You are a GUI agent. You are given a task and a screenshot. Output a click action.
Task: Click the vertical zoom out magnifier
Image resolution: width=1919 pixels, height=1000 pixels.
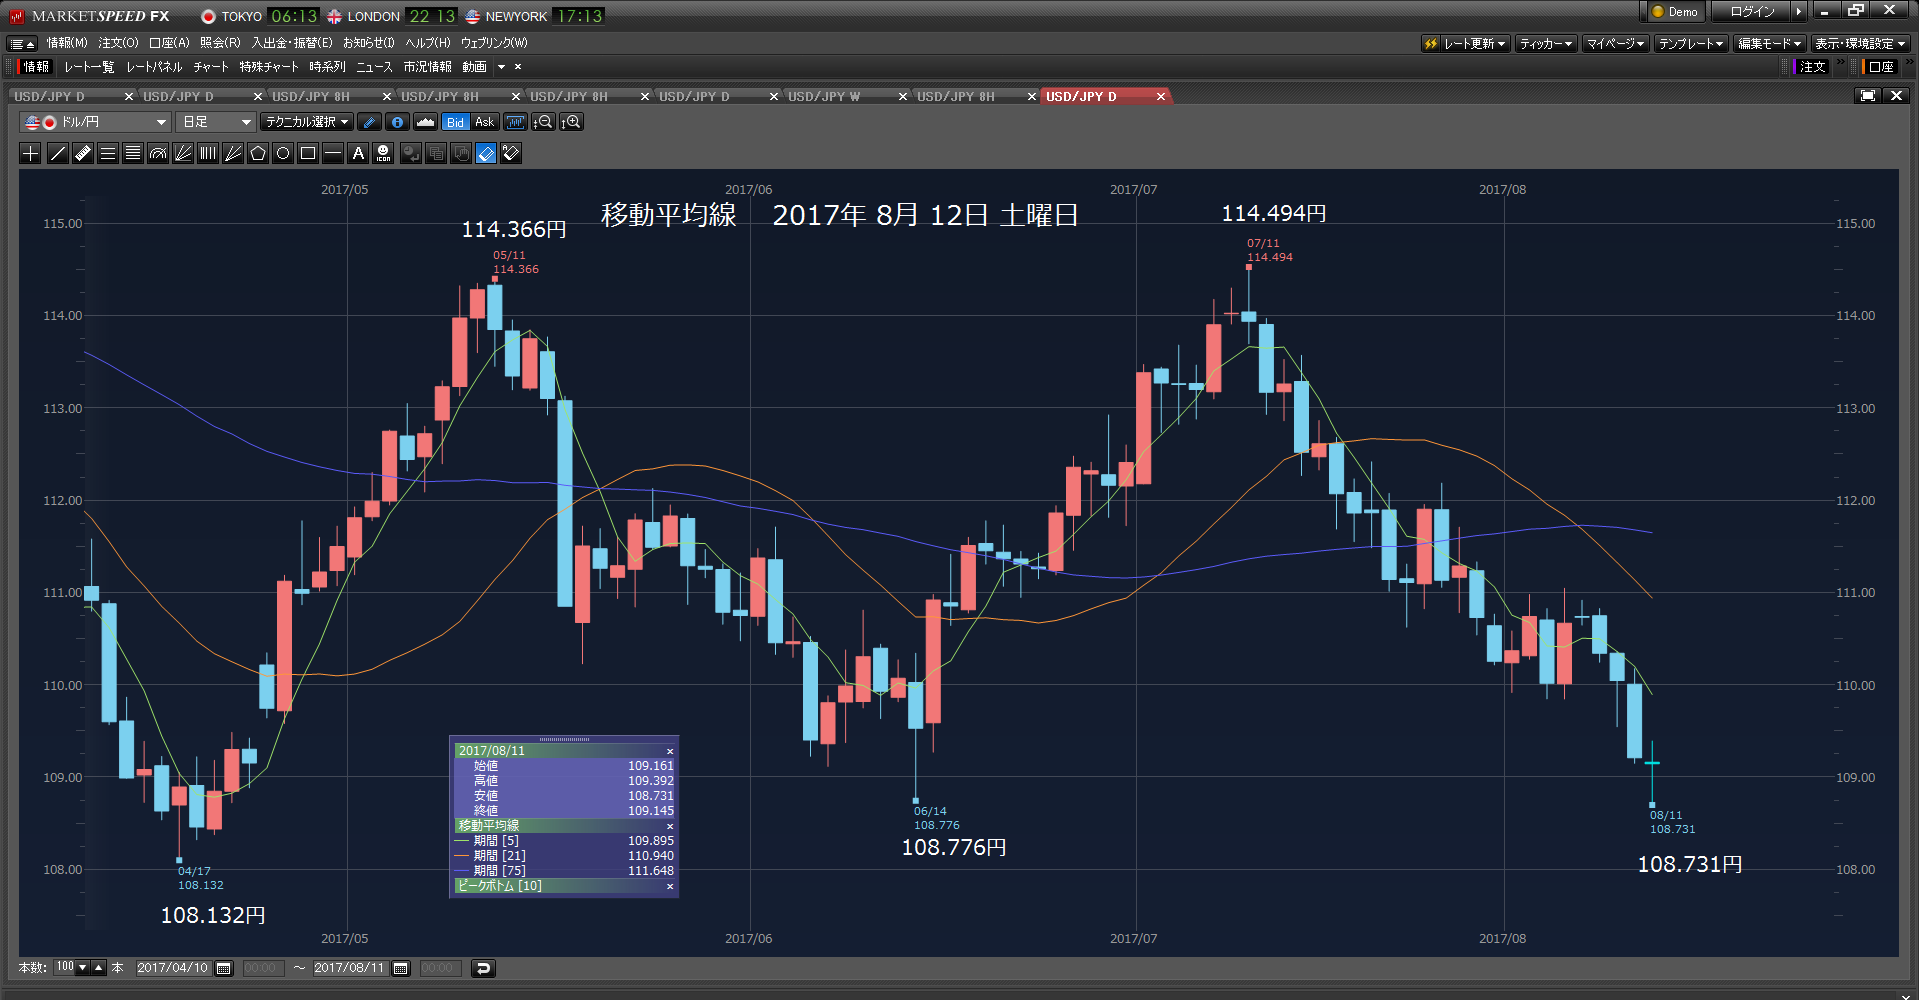click(543, 122)
